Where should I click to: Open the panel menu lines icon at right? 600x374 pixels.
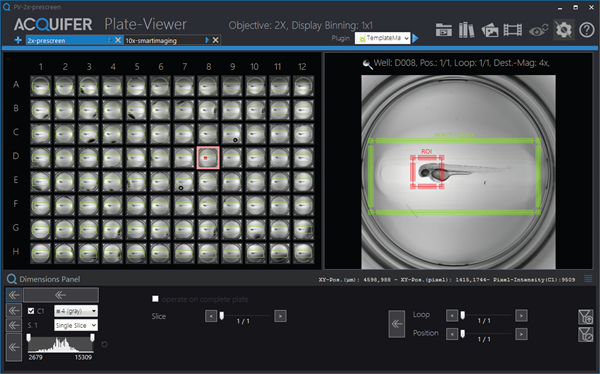coord(588,279)
